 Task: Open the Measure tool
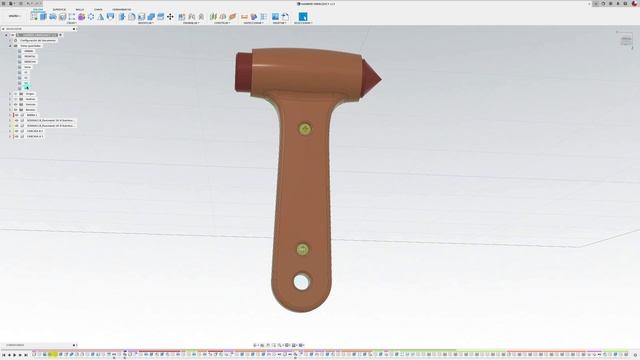[x=244, y=17]
